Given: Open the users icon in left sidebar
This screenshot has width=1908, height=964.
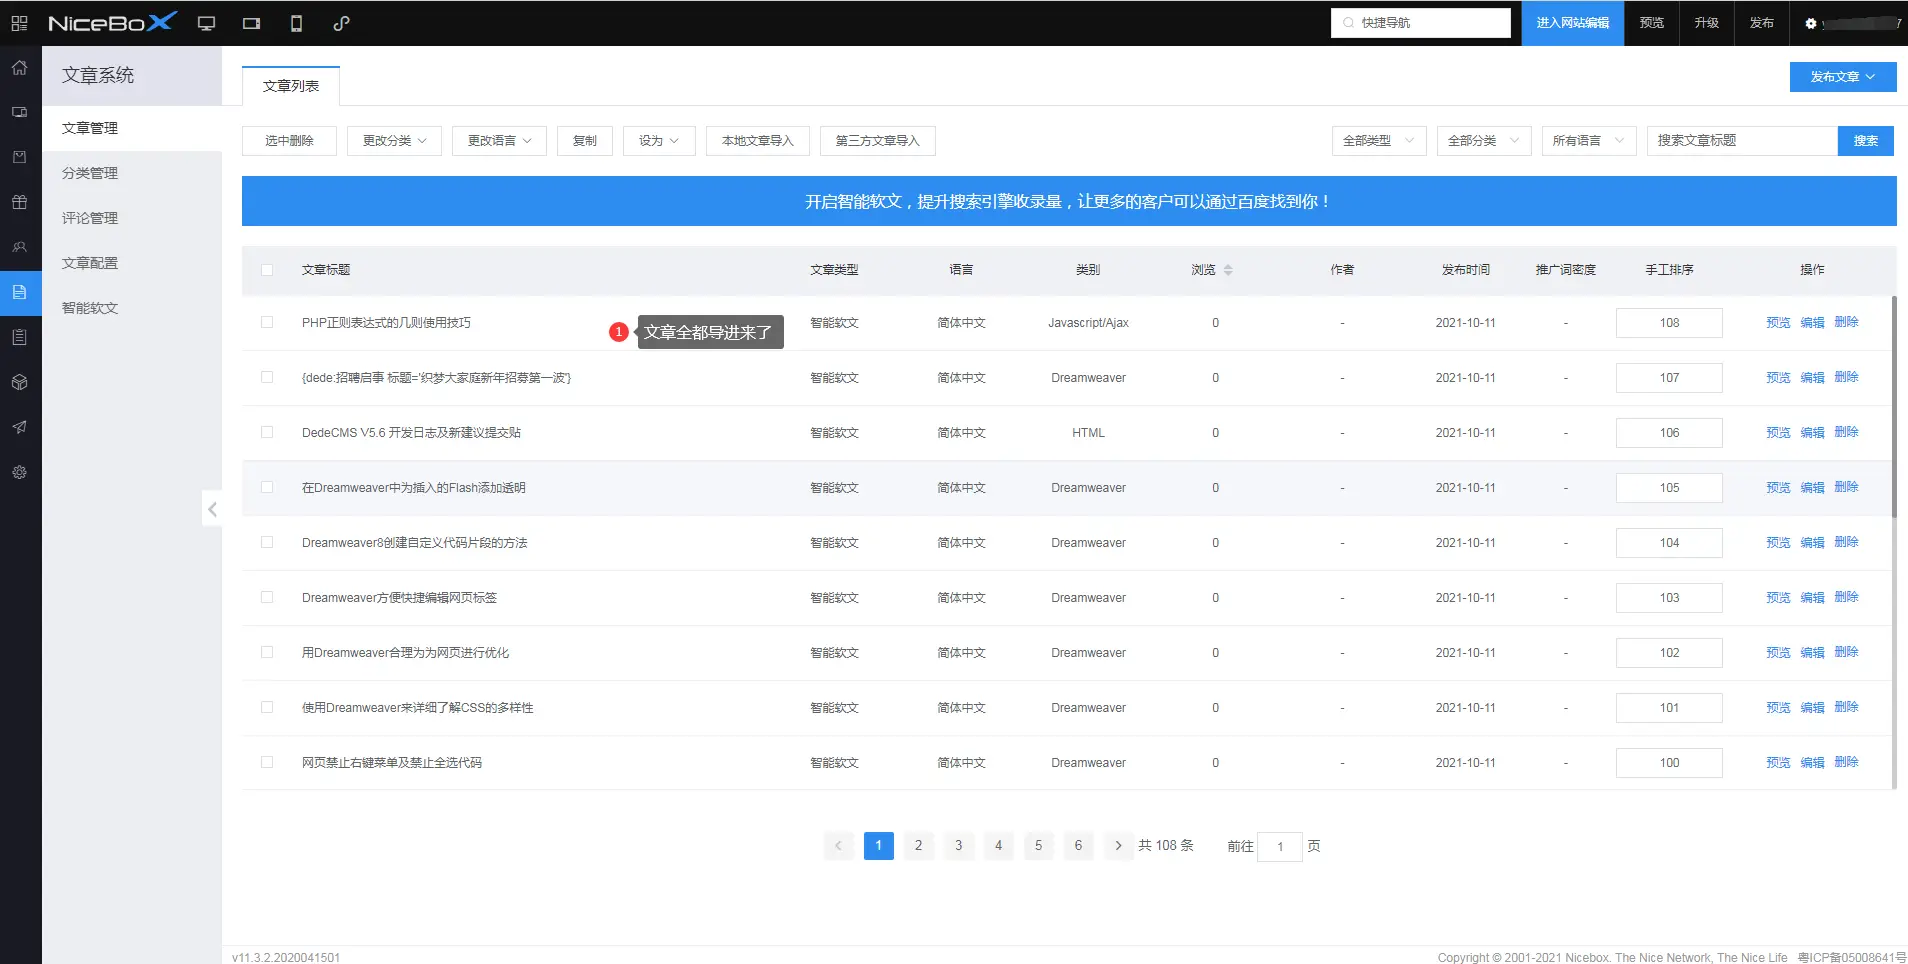Looking at the screenshot, I should (x=19, y=247).
